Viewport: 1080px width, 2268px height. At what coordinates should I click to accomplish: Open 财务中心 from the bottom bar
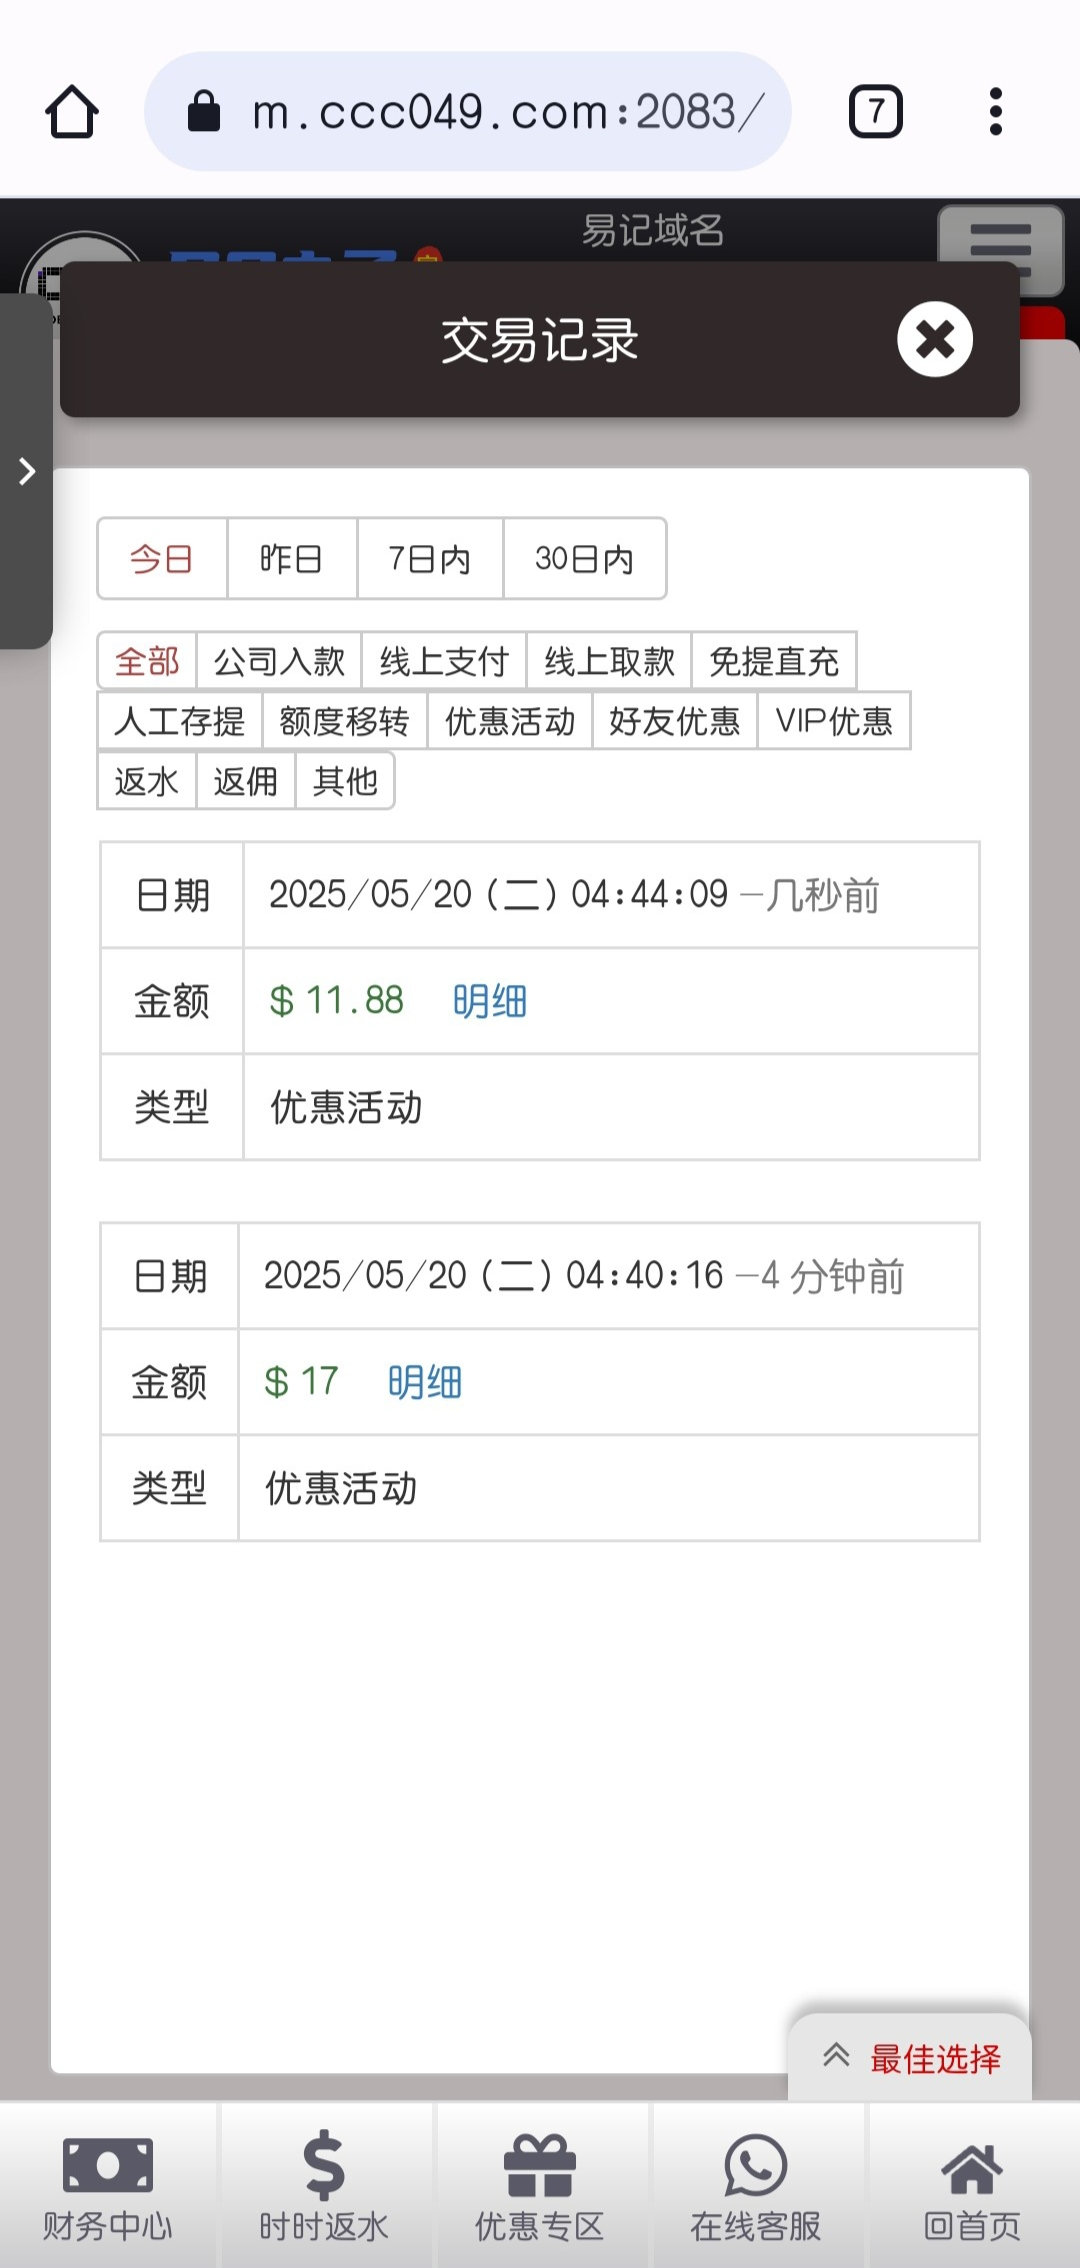coord(107,2186)
